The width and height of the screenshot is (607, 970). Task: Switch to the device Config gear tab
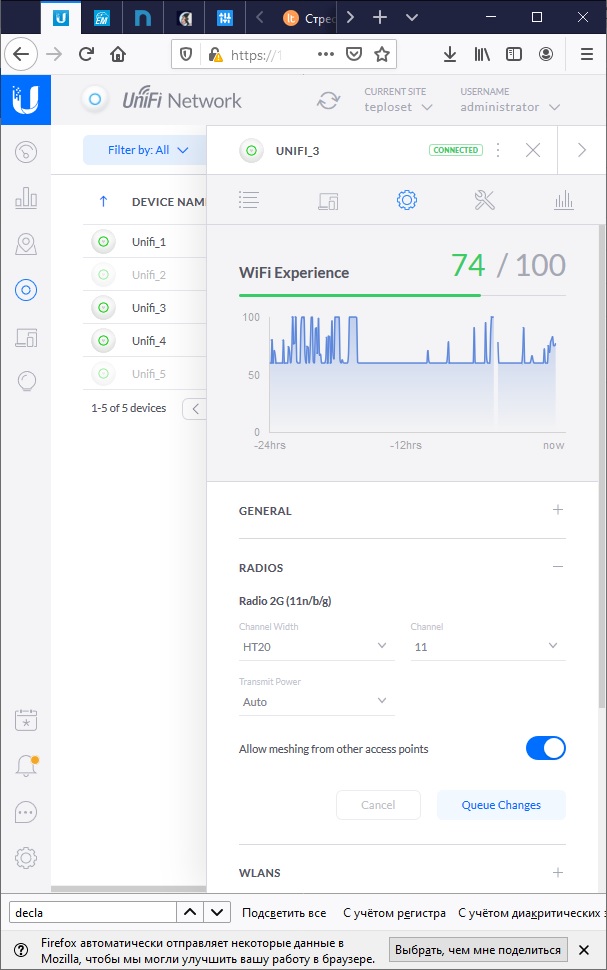pos(407,200)
